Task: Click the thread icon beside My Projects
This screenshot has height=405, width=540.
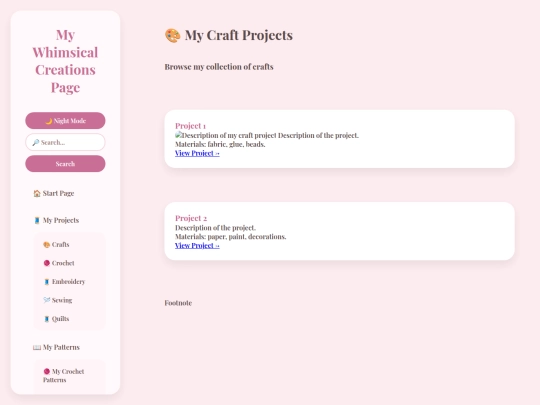Action: [37, 220]
